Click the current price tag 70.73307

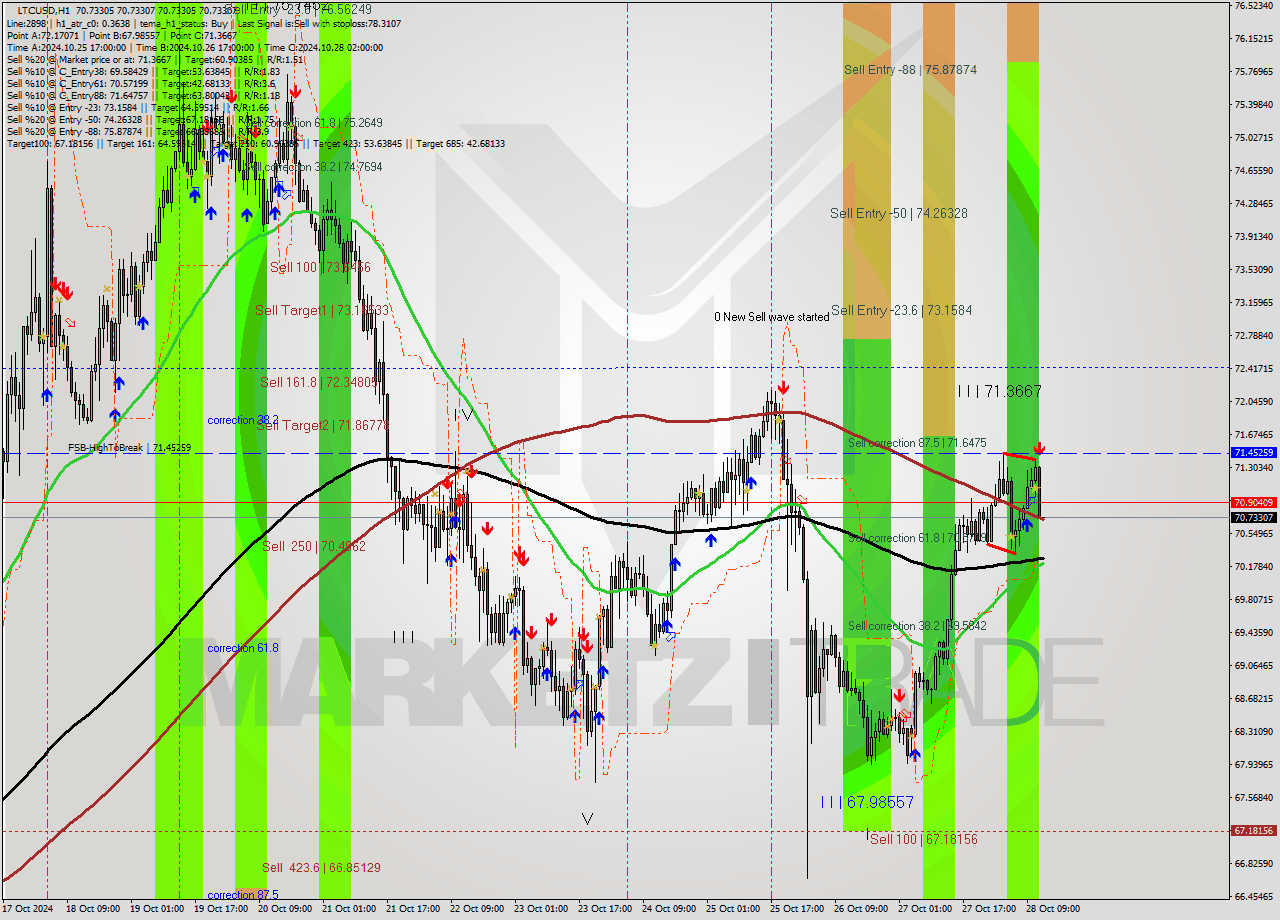[1253, 517]
